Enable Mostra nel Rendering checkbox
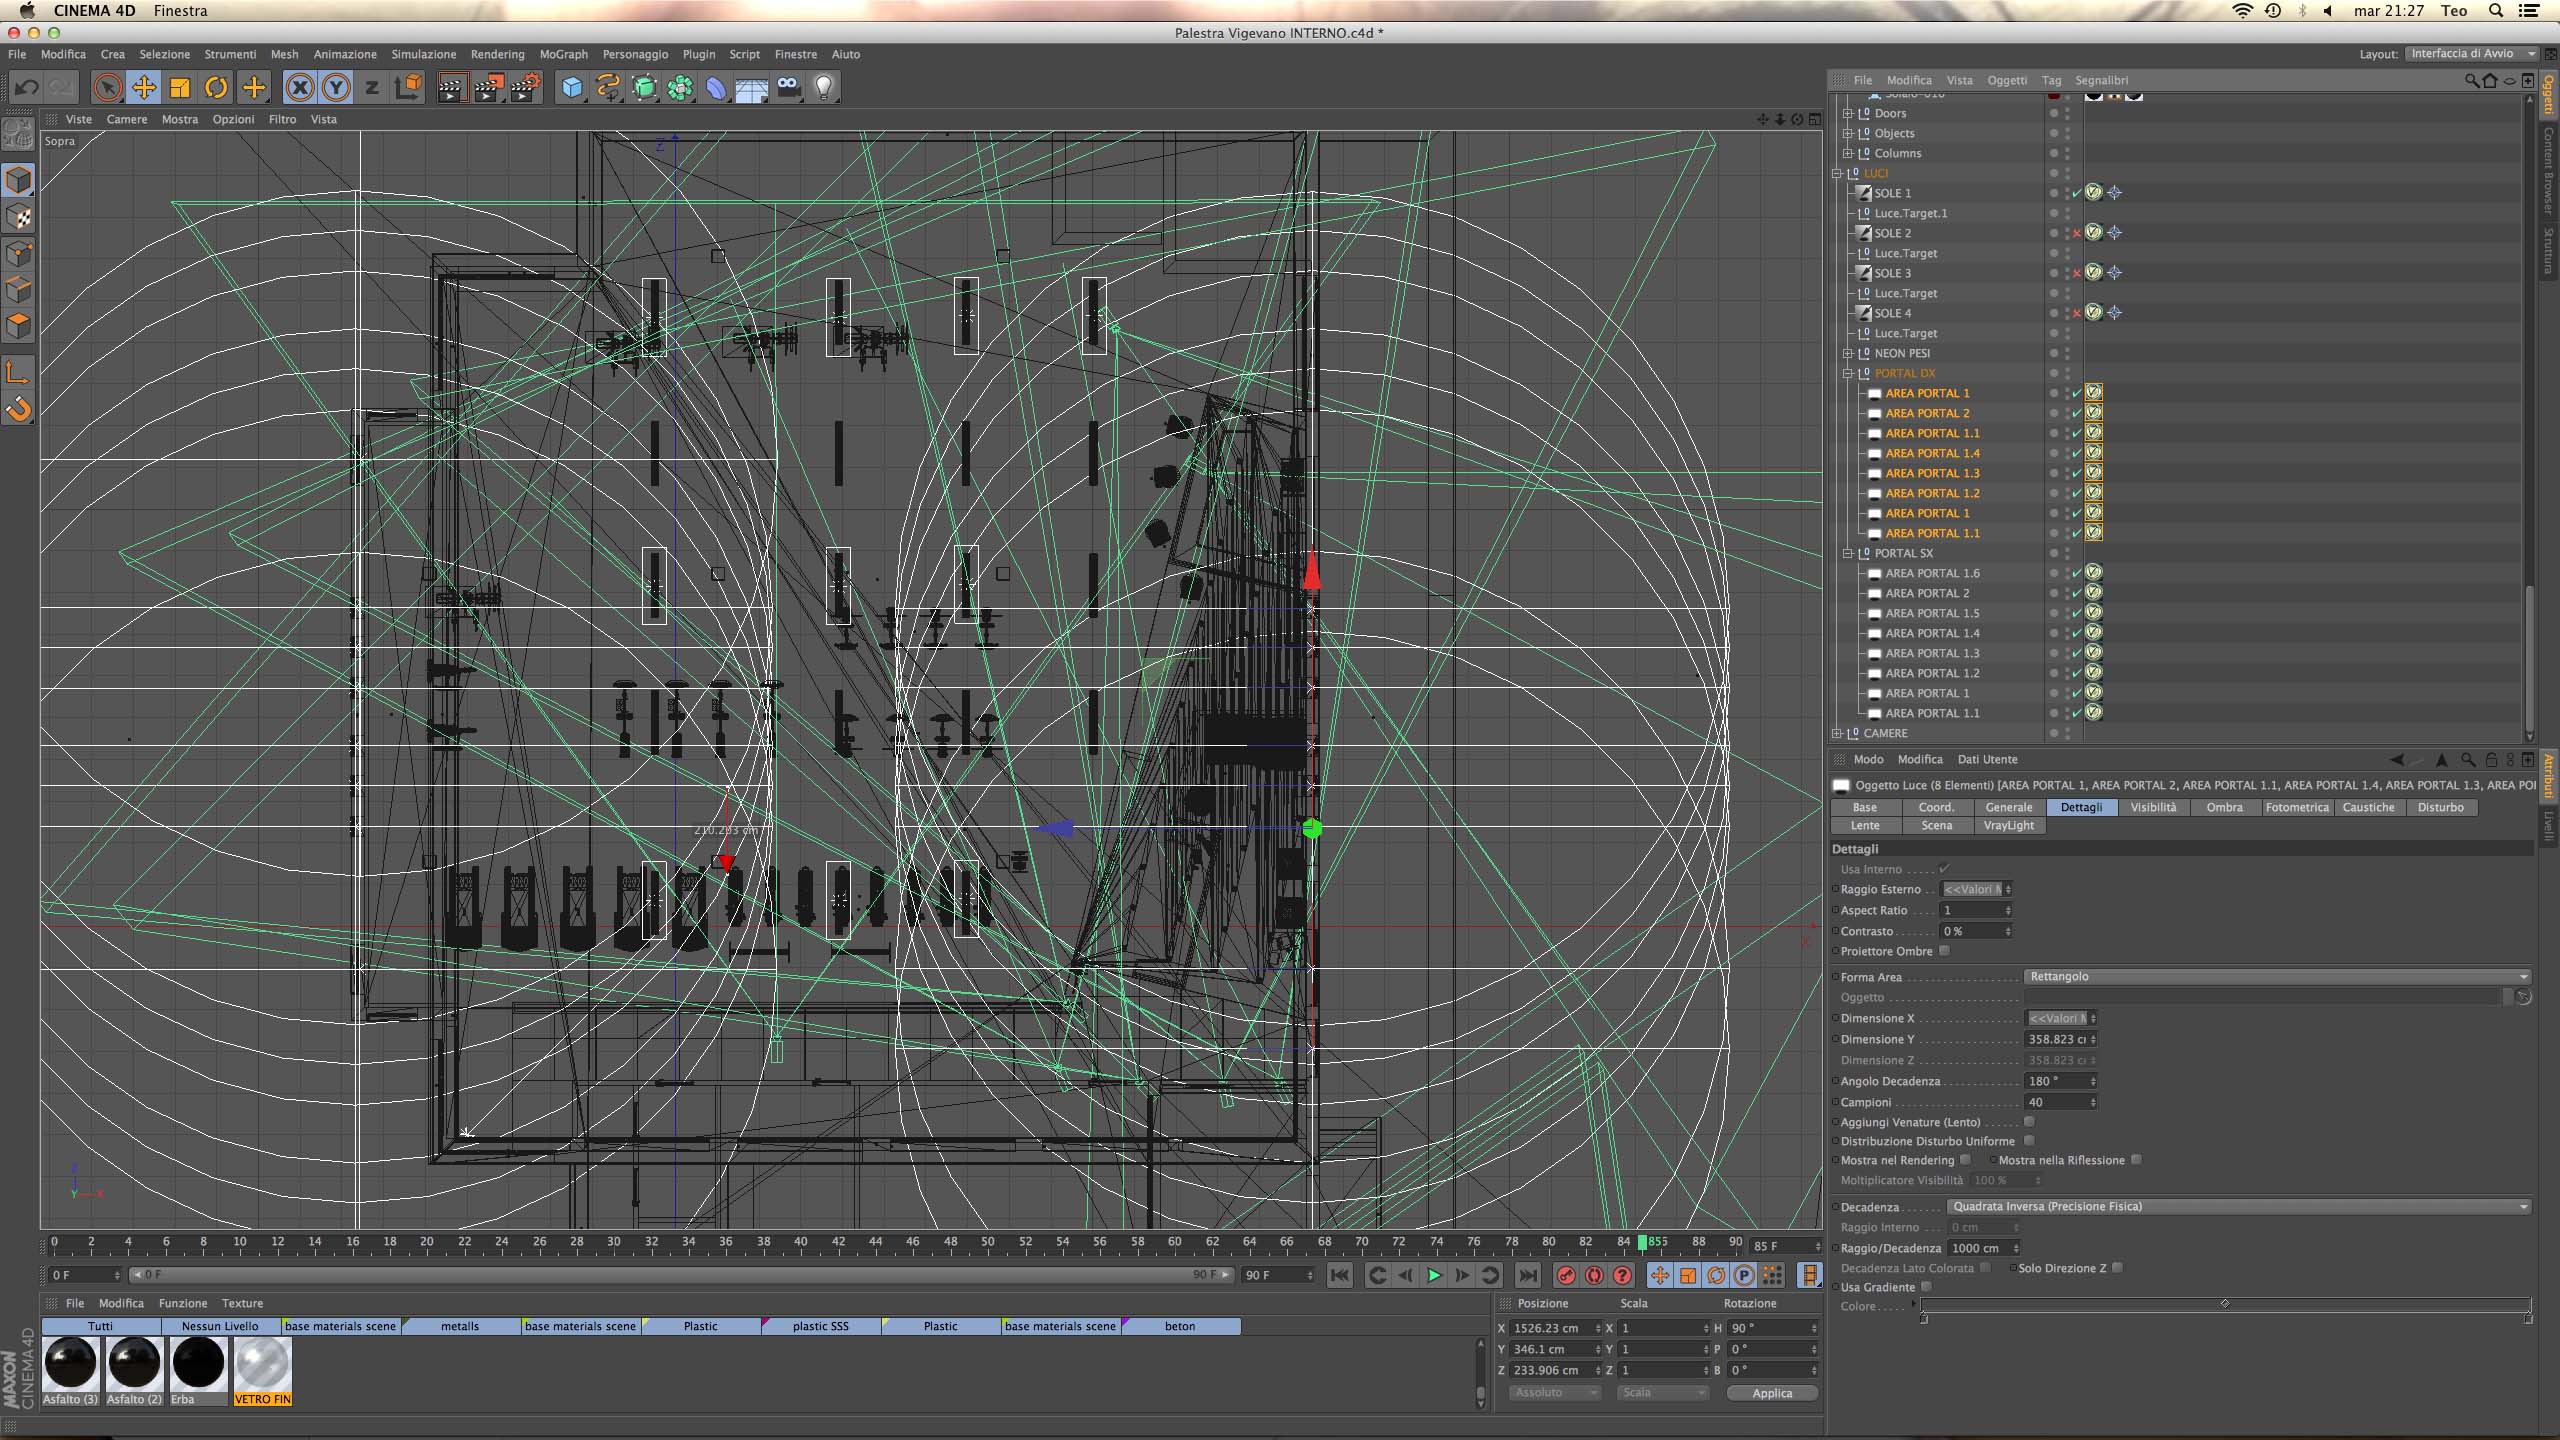This screenshot has height=1440, width=2560. (x=1965, y=1160)
